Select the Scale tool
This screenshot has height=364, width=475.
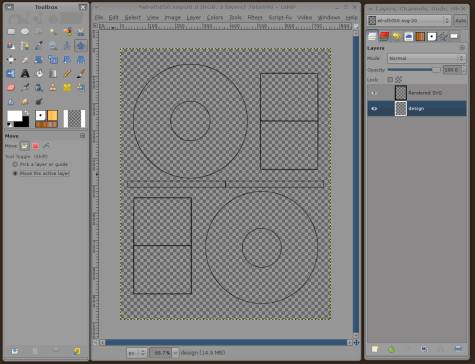53,60
